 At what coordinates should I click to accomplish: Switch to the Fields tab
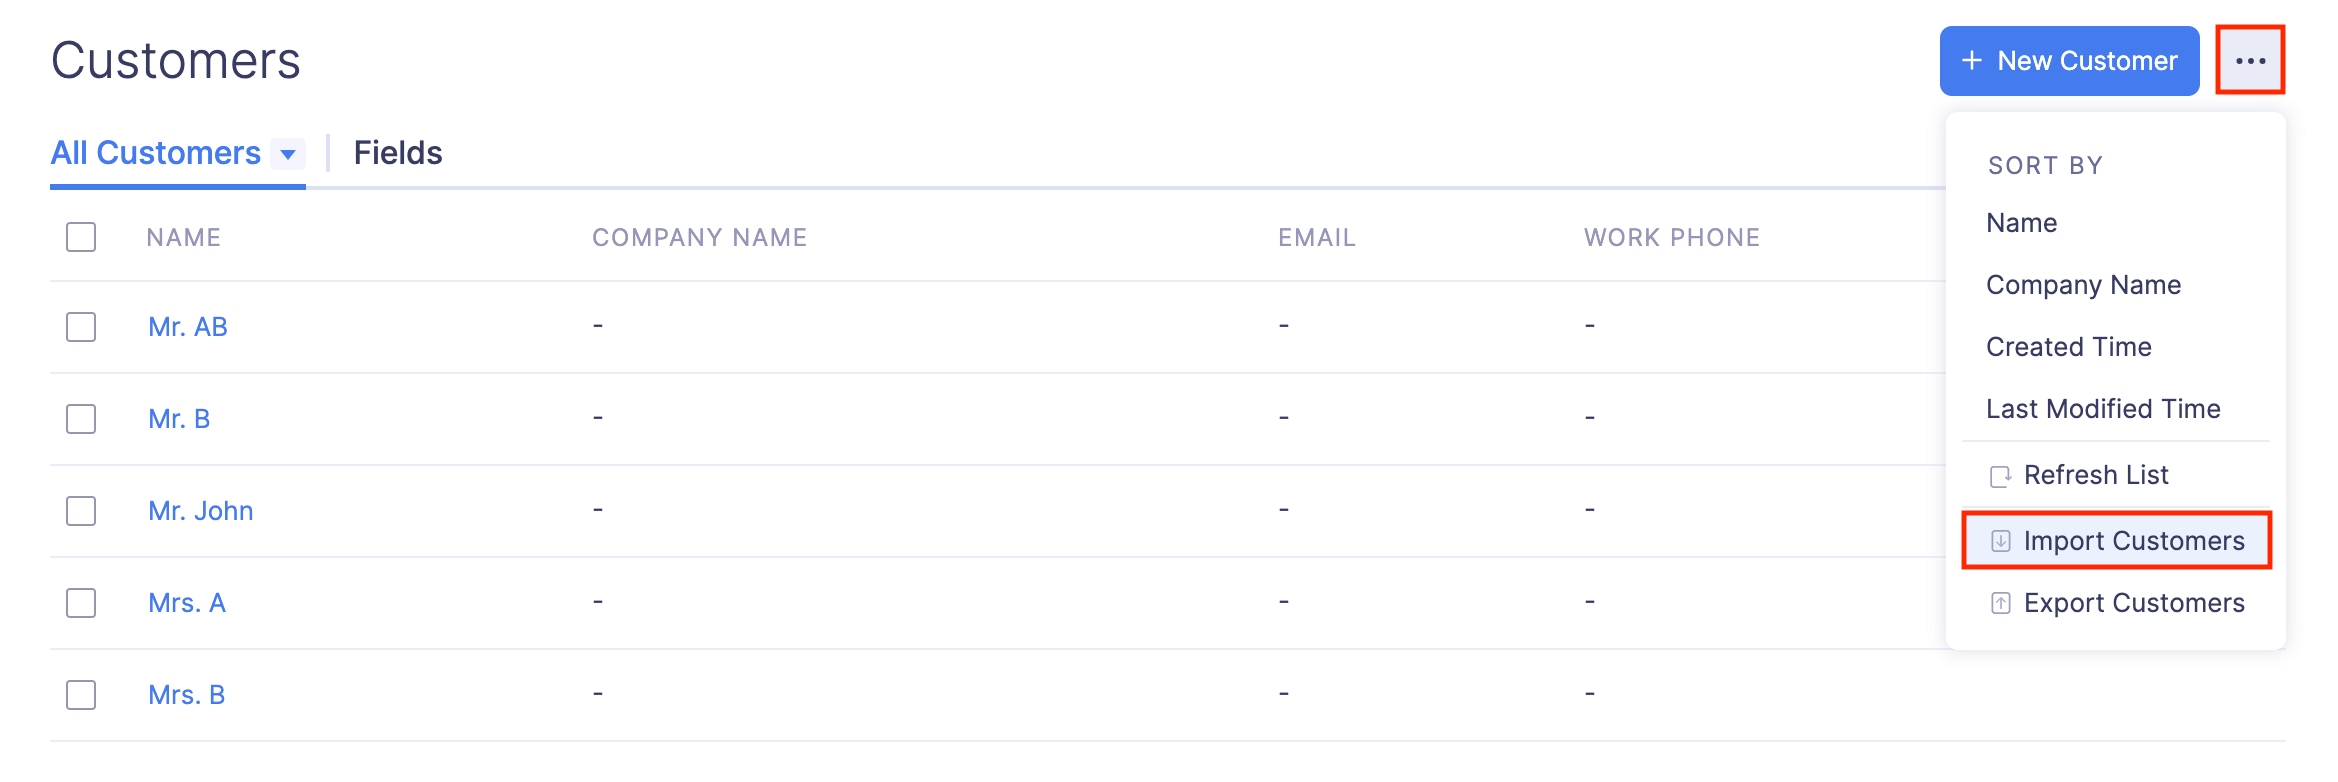[398, 153]
